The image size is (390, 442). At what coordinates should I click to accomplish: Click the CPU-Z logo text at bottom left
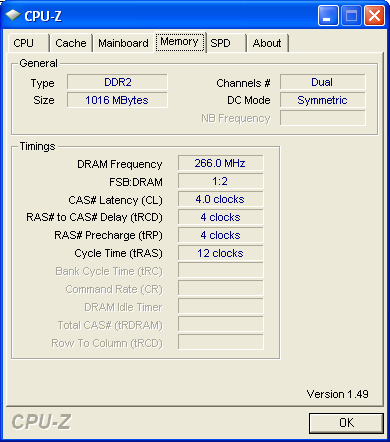42,422
